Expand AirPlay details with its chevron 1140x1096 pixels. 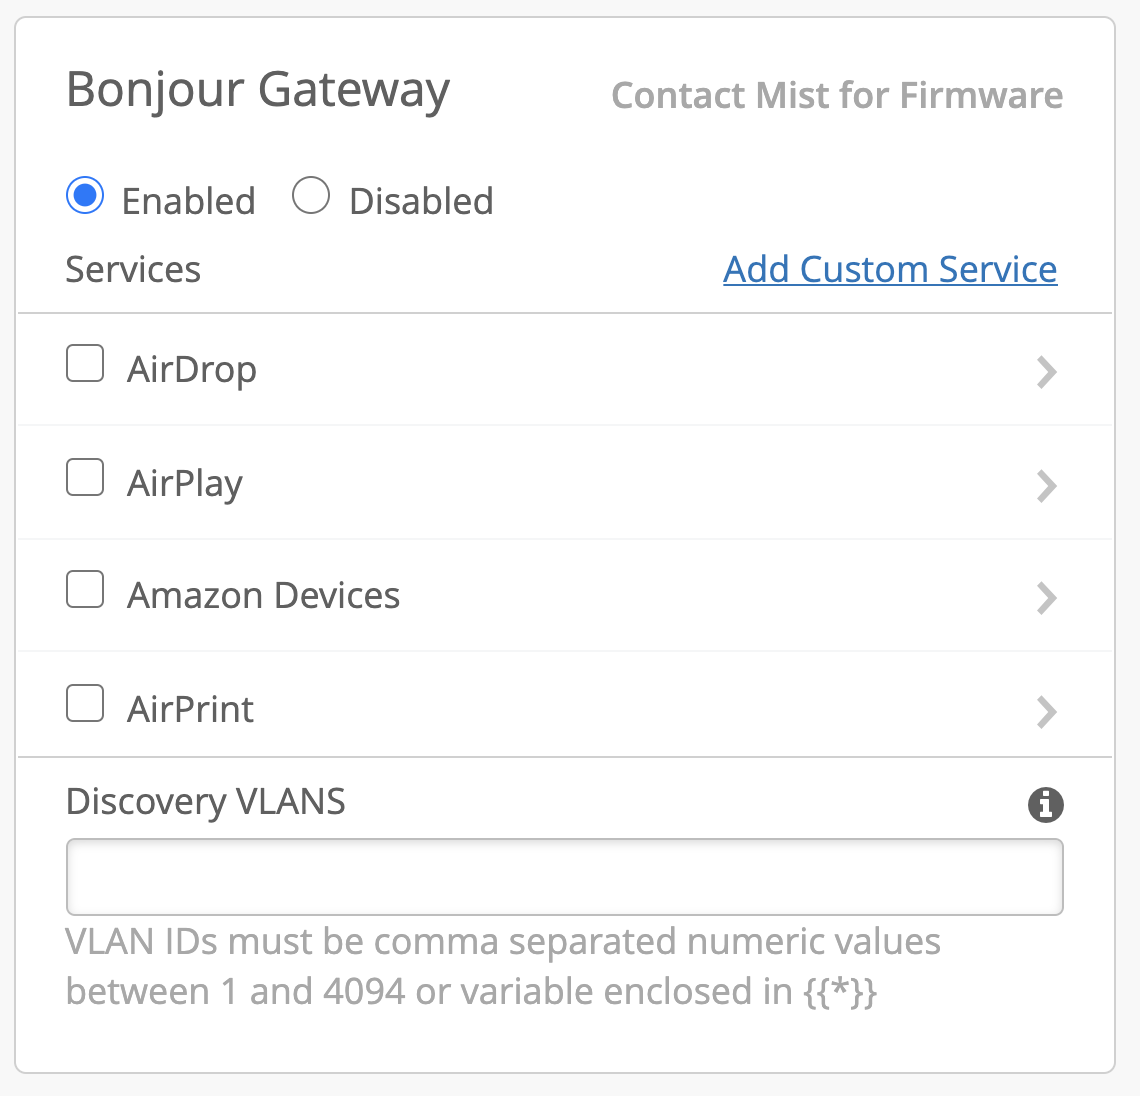tap(1046, 486)
